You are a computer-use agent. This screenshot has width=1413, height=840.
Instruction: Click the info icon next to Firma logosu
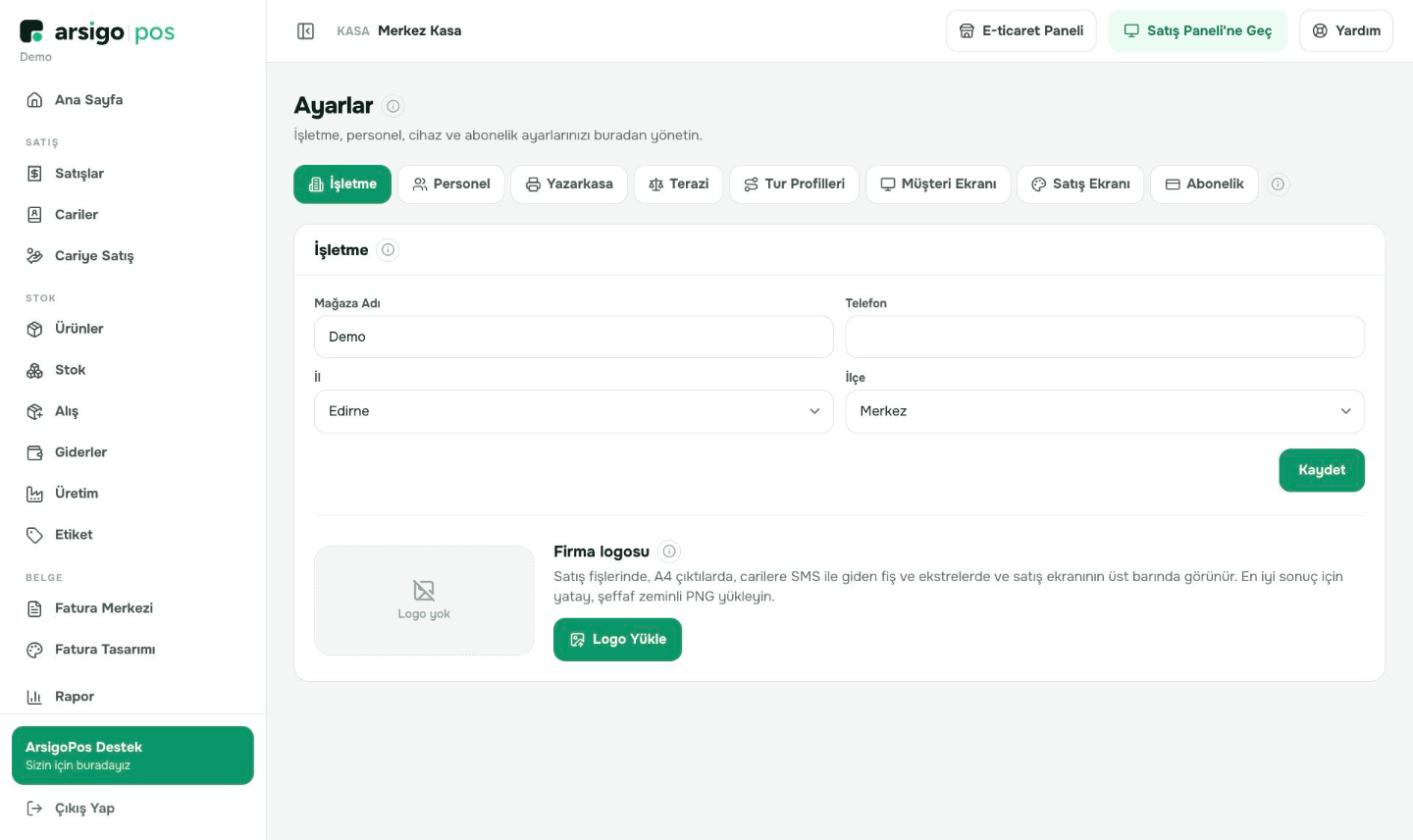click(670, 551)
